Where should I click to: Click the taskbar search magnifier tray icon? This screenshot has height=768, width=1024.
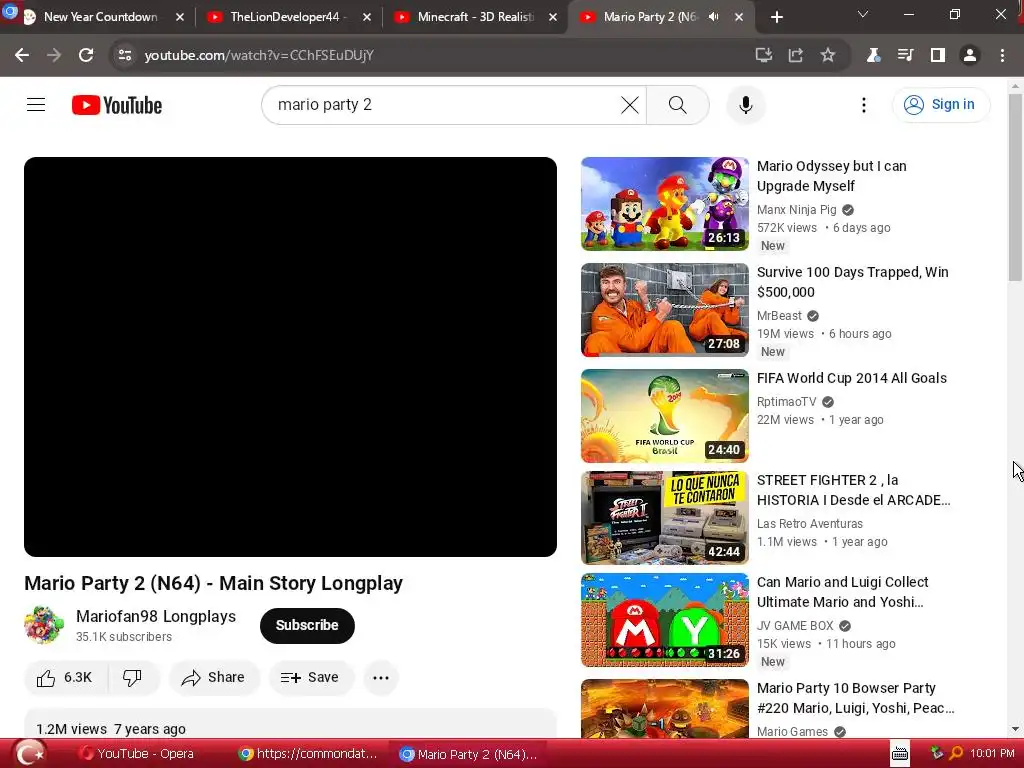[956, 754]
